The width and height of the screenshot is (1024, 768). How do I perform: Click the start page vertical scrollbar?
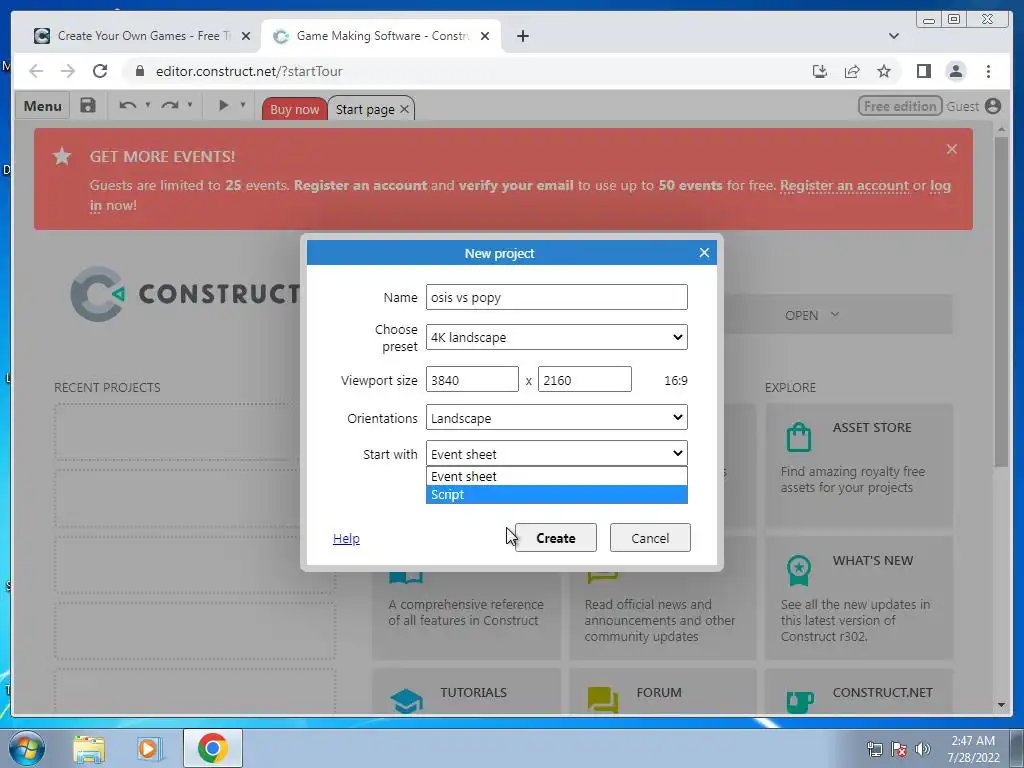[1002, 300]
